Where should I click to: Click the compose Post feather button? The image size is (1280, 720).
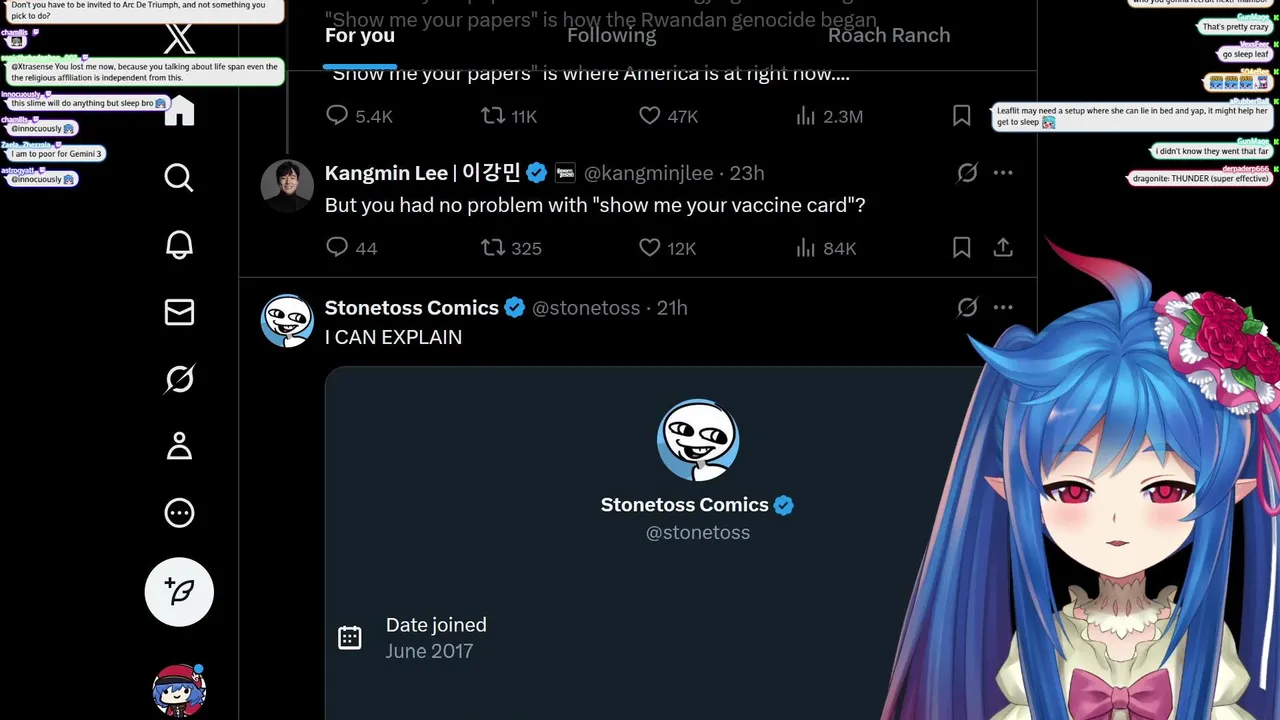pyautogui.click(x=179, y=592)
